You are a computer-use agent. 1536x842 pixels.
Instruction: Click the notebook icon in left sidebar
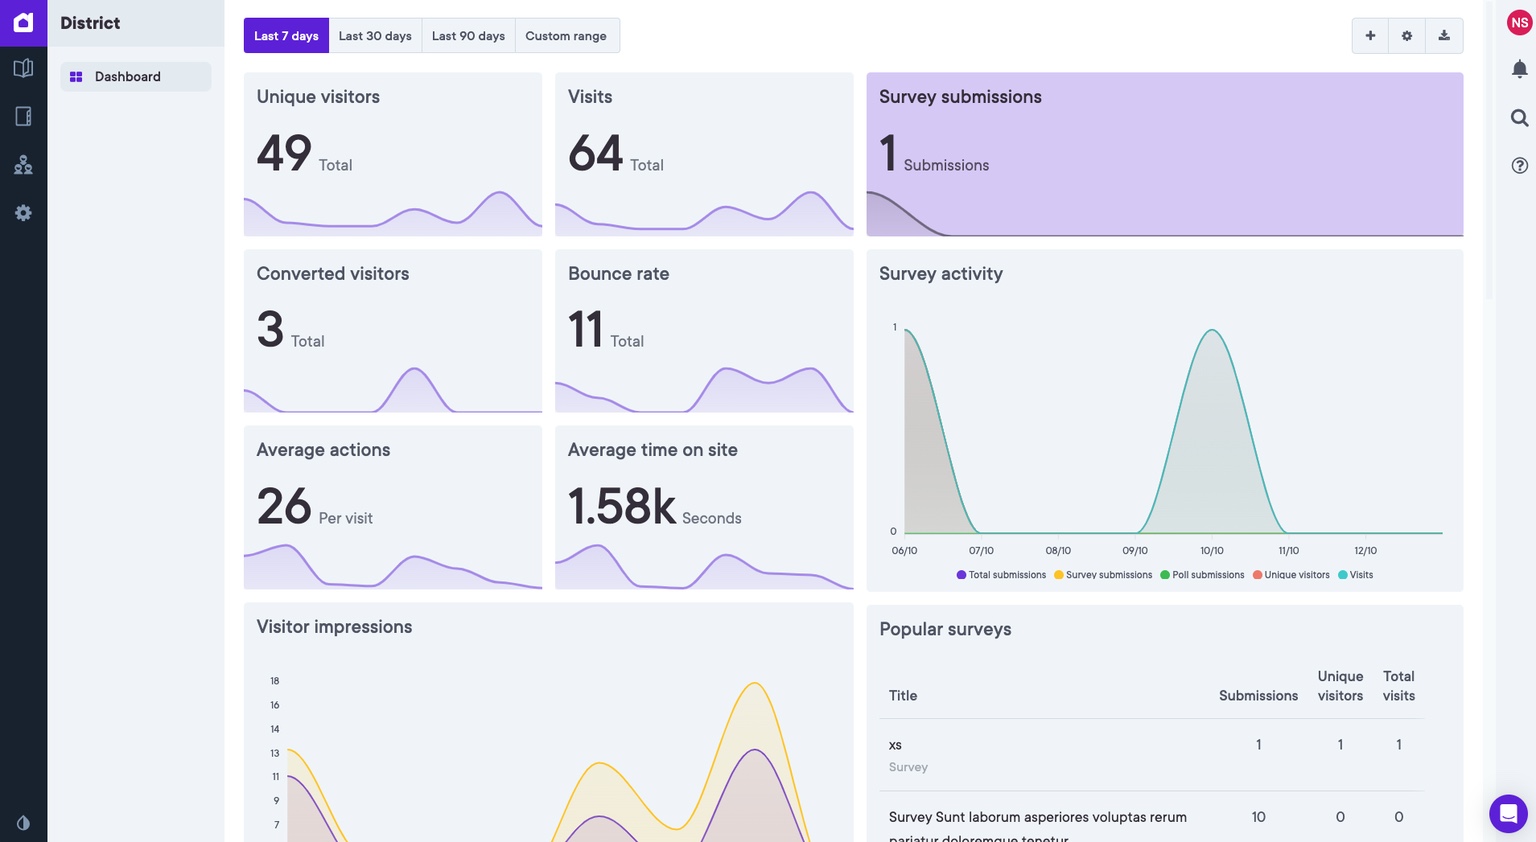[x=23, y=117]
